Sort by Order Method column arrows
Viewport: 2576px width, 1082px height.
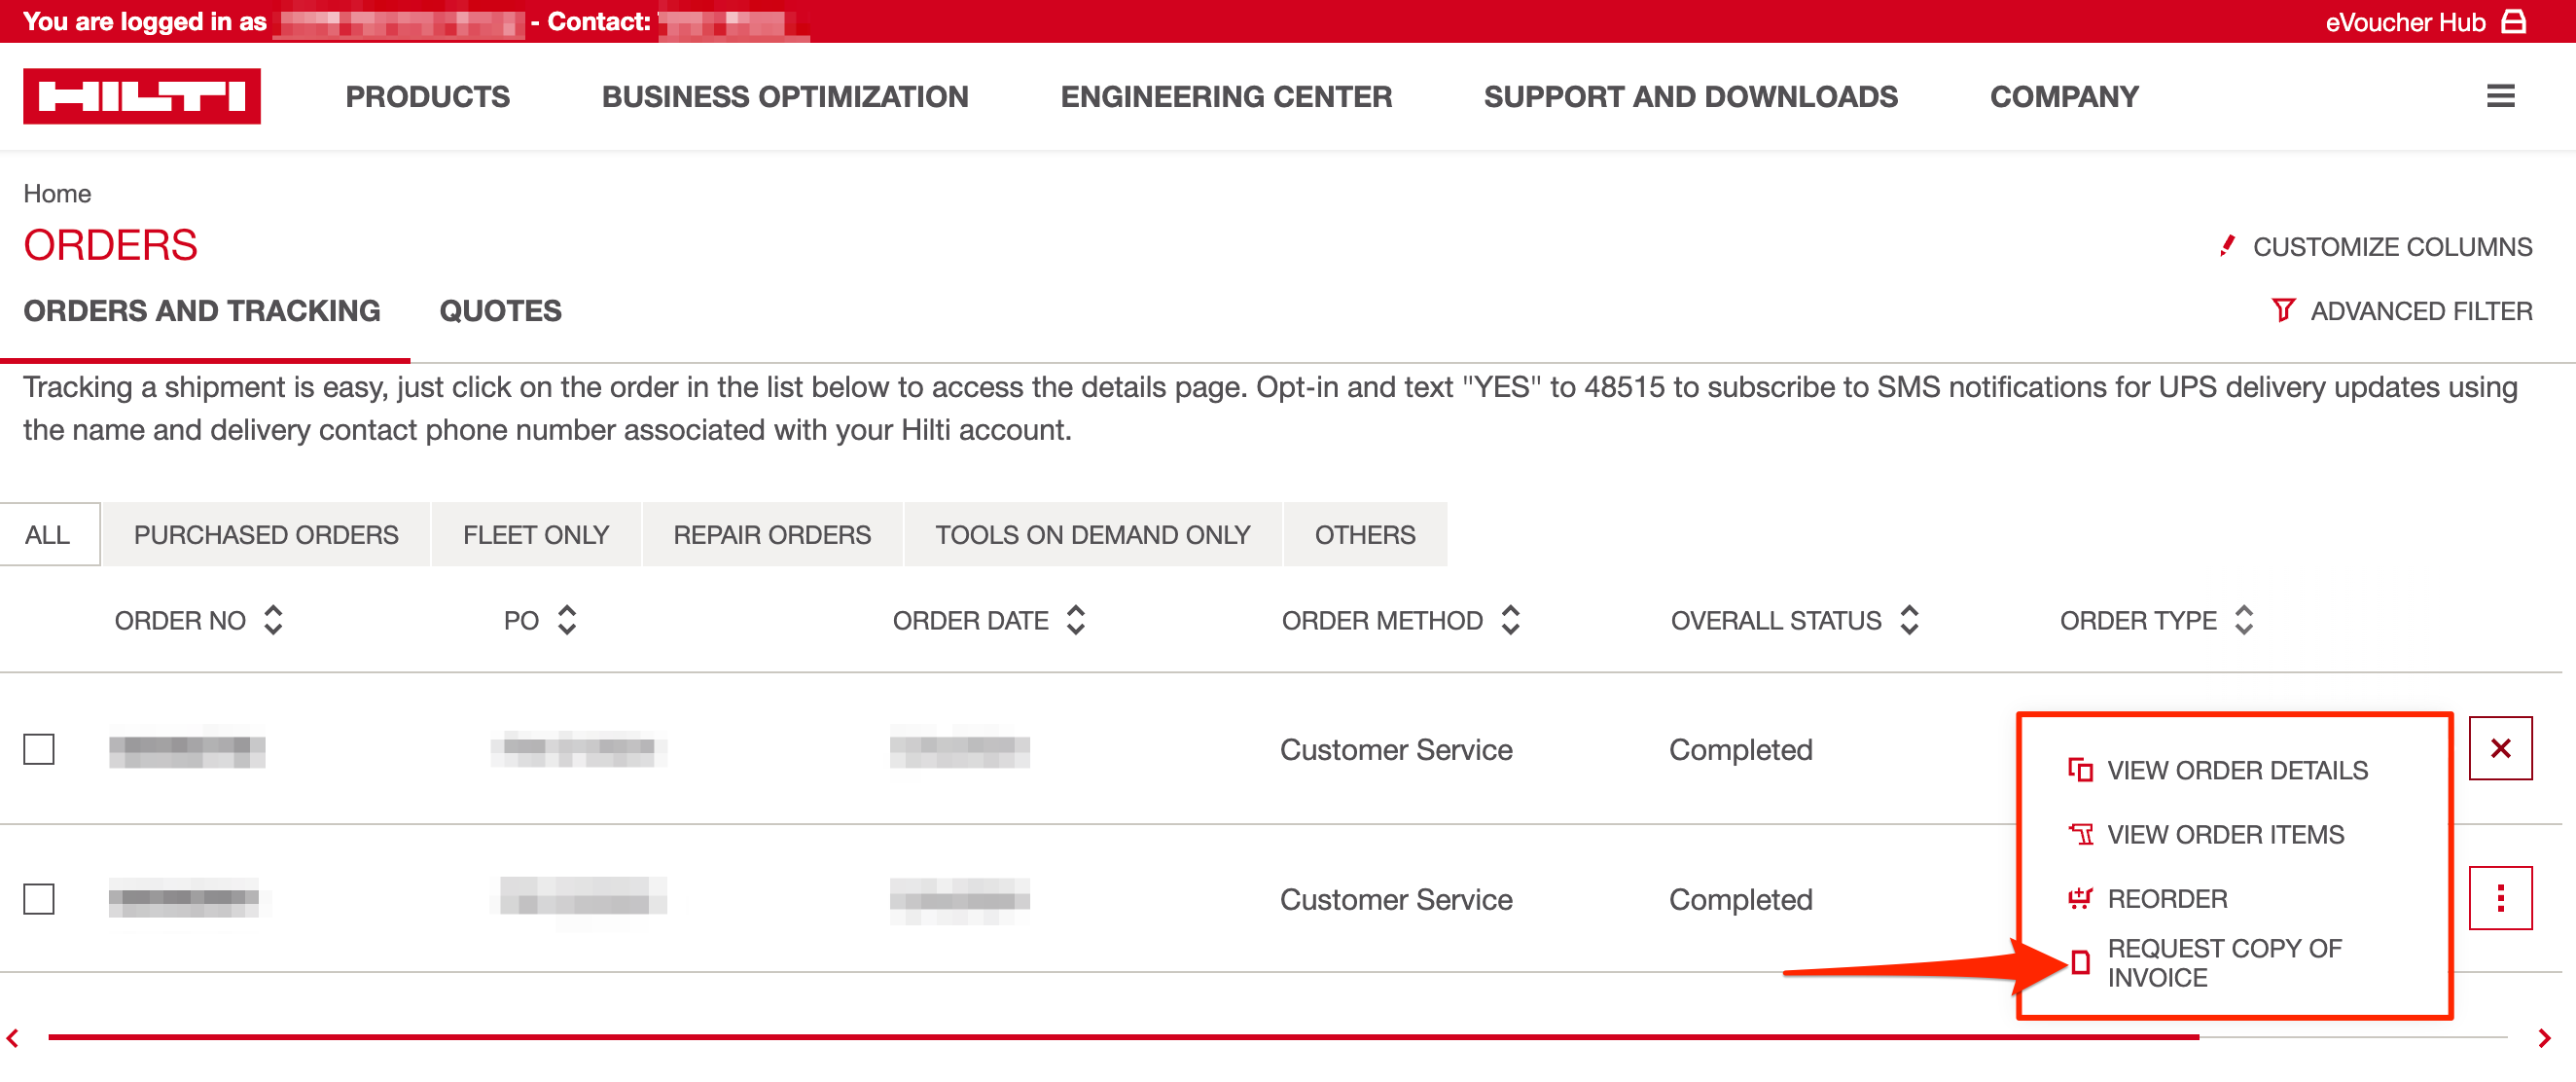click(x=1510, y=620)
